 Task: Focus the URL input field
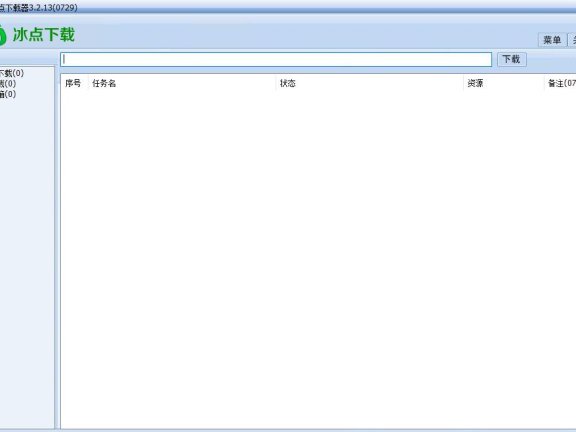276,59
